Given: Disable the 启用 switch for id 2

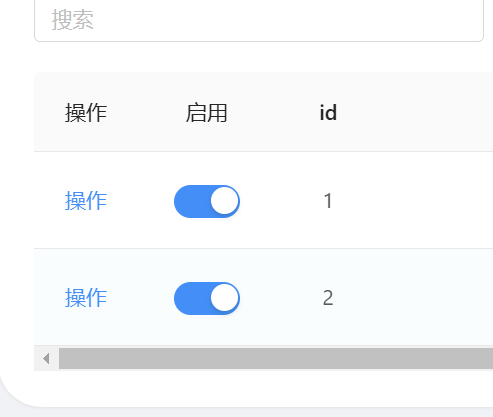Looking at the screenshot, I should [207, 298].
